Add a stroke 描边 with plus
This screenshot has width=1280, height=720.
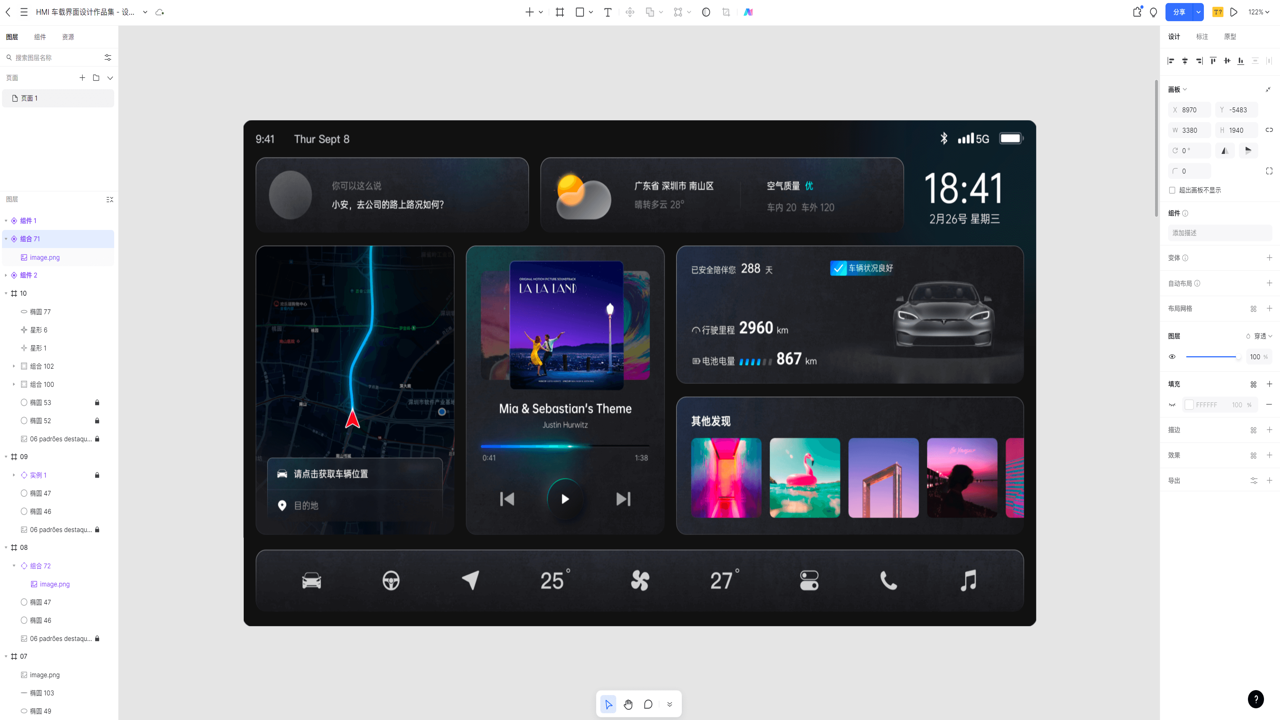click(x=1269, y=430)
